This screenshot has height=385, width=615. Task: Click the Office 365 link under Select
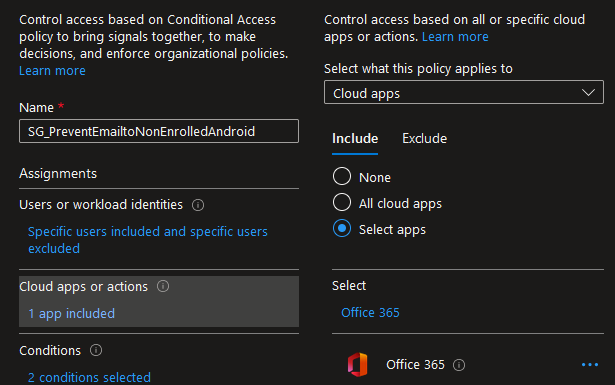tap(370, 312)
